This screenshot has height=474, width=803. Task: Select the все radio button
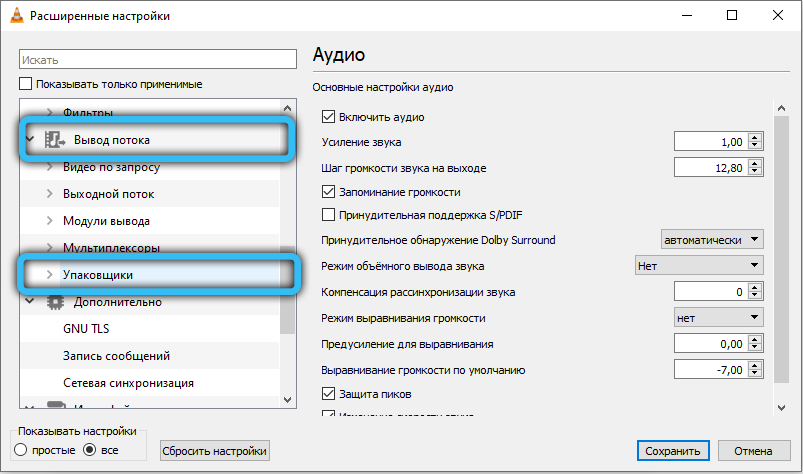pyautogui.click(x=90, y=450)
